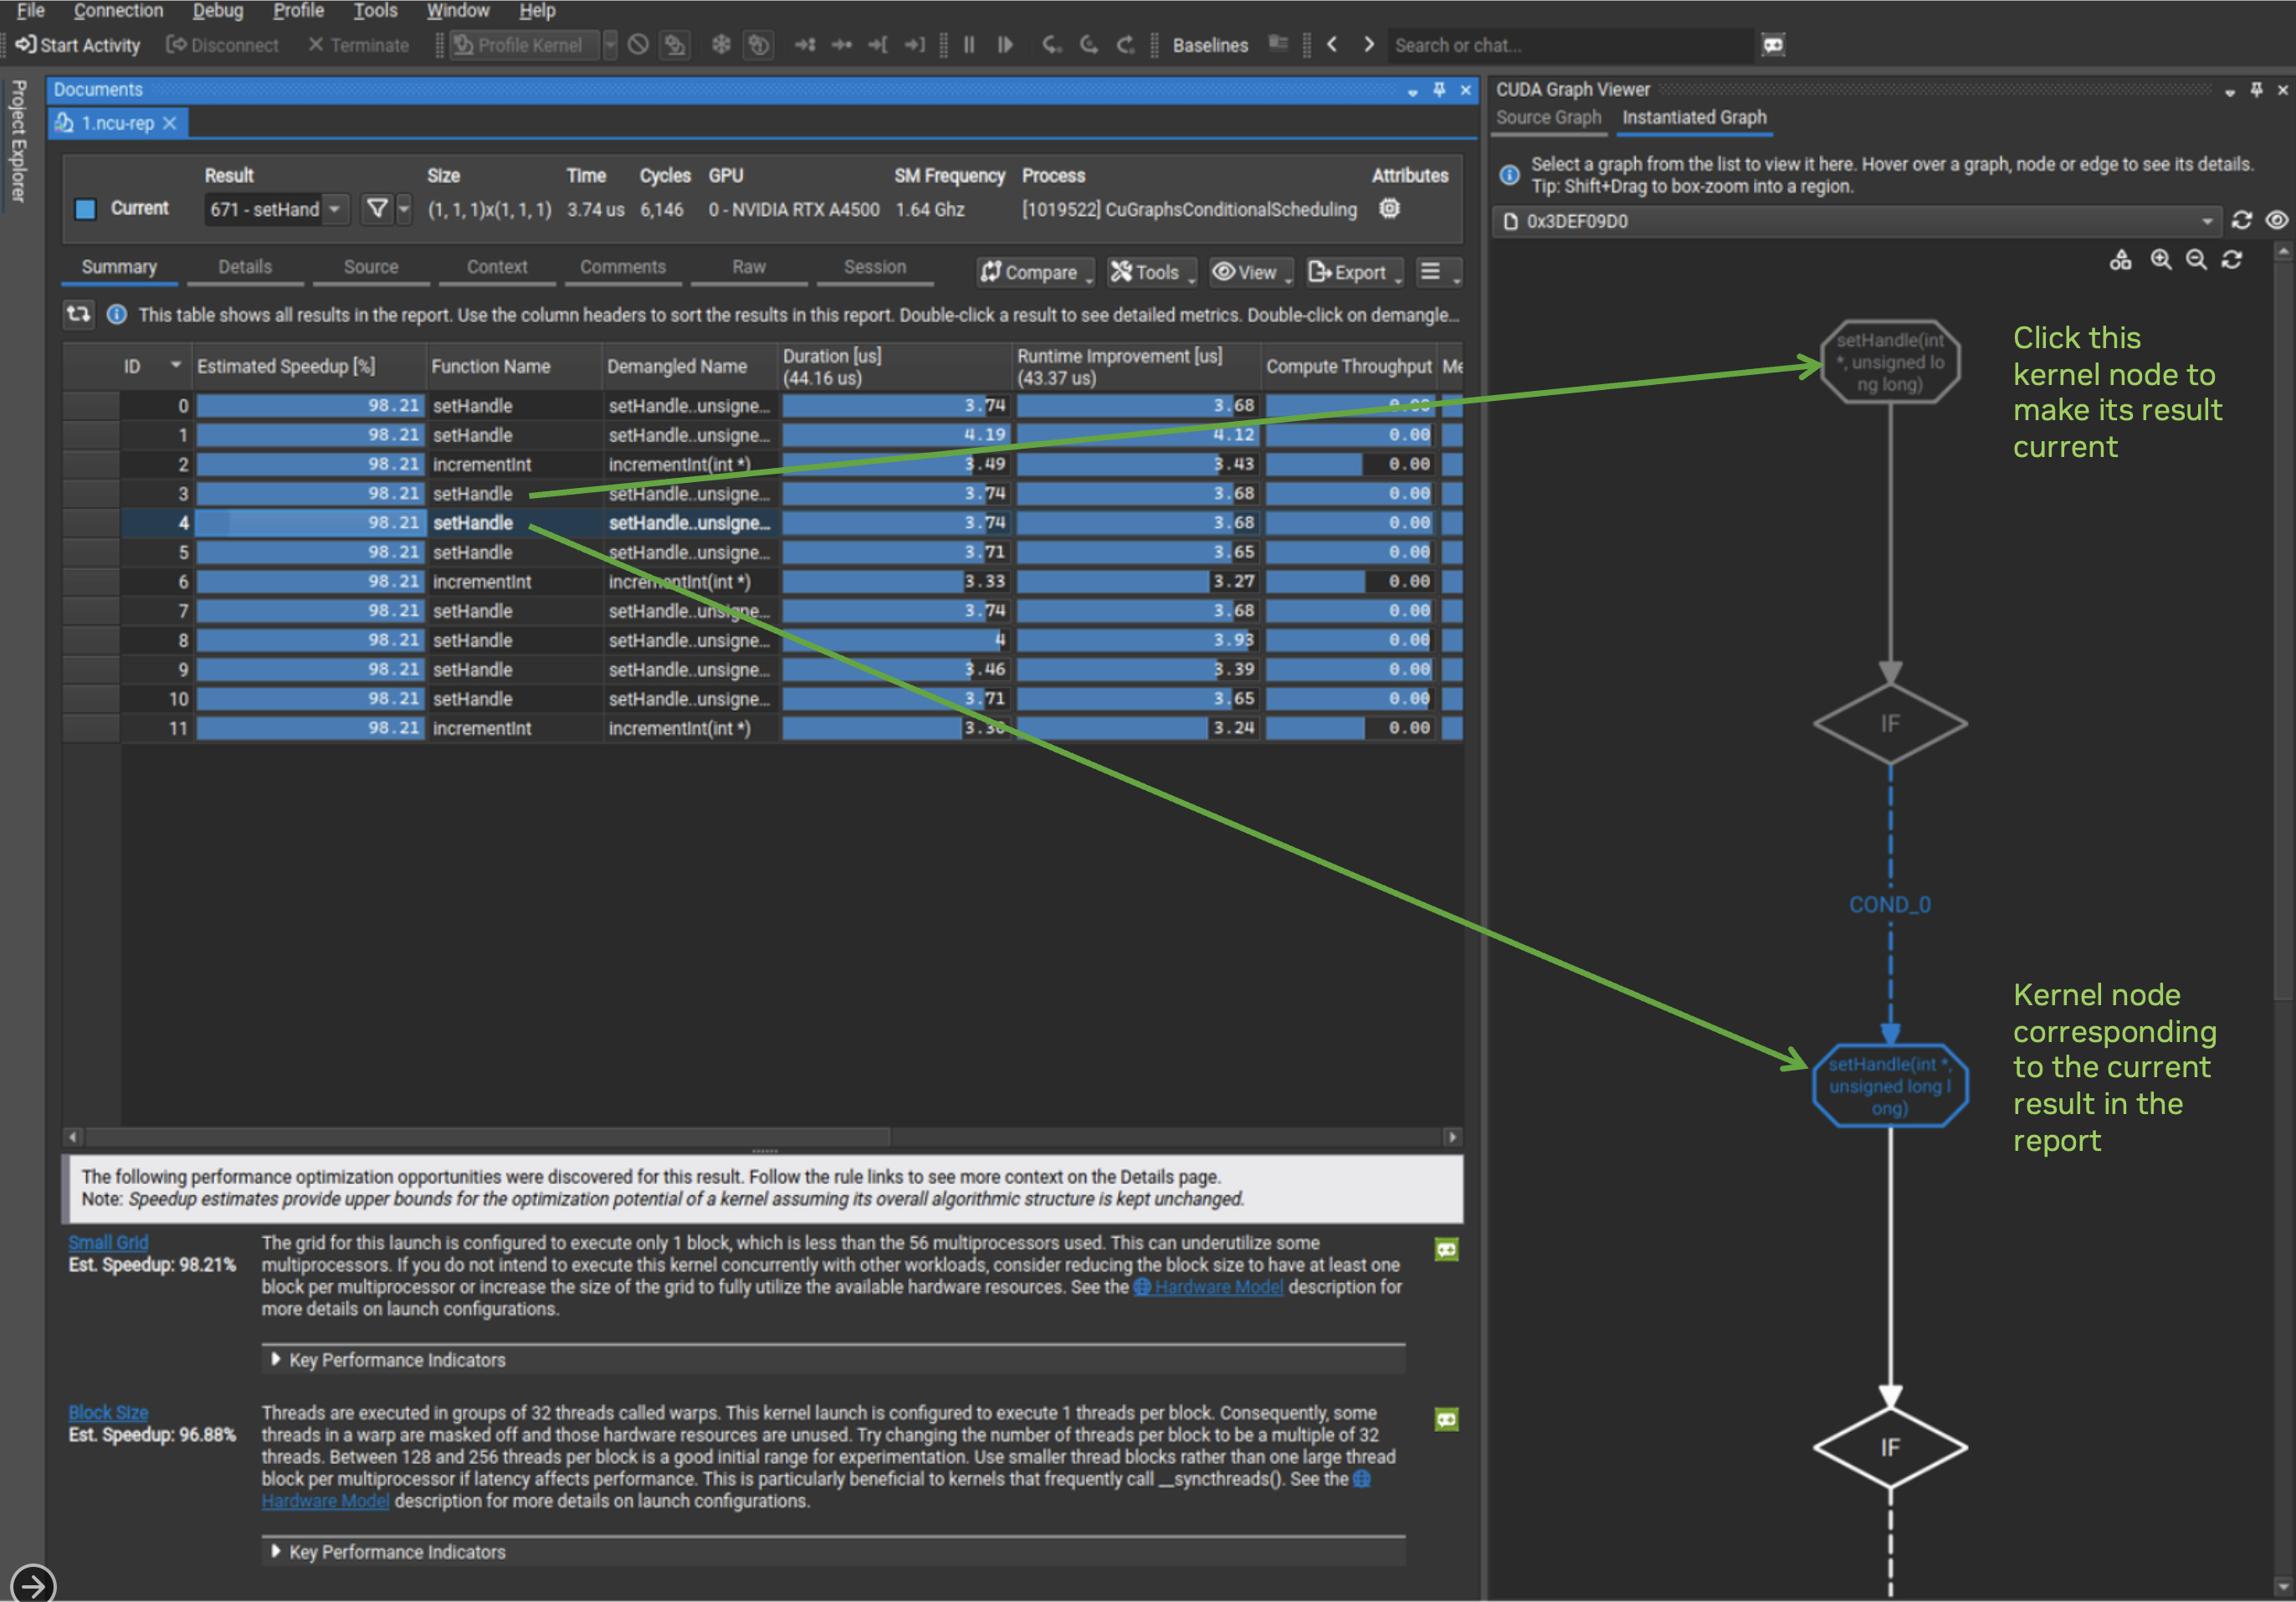The height and width of the screenshot is (1602, 2296).
Task: Click the pause icon in the toolbar
Action: coord(969,45)
